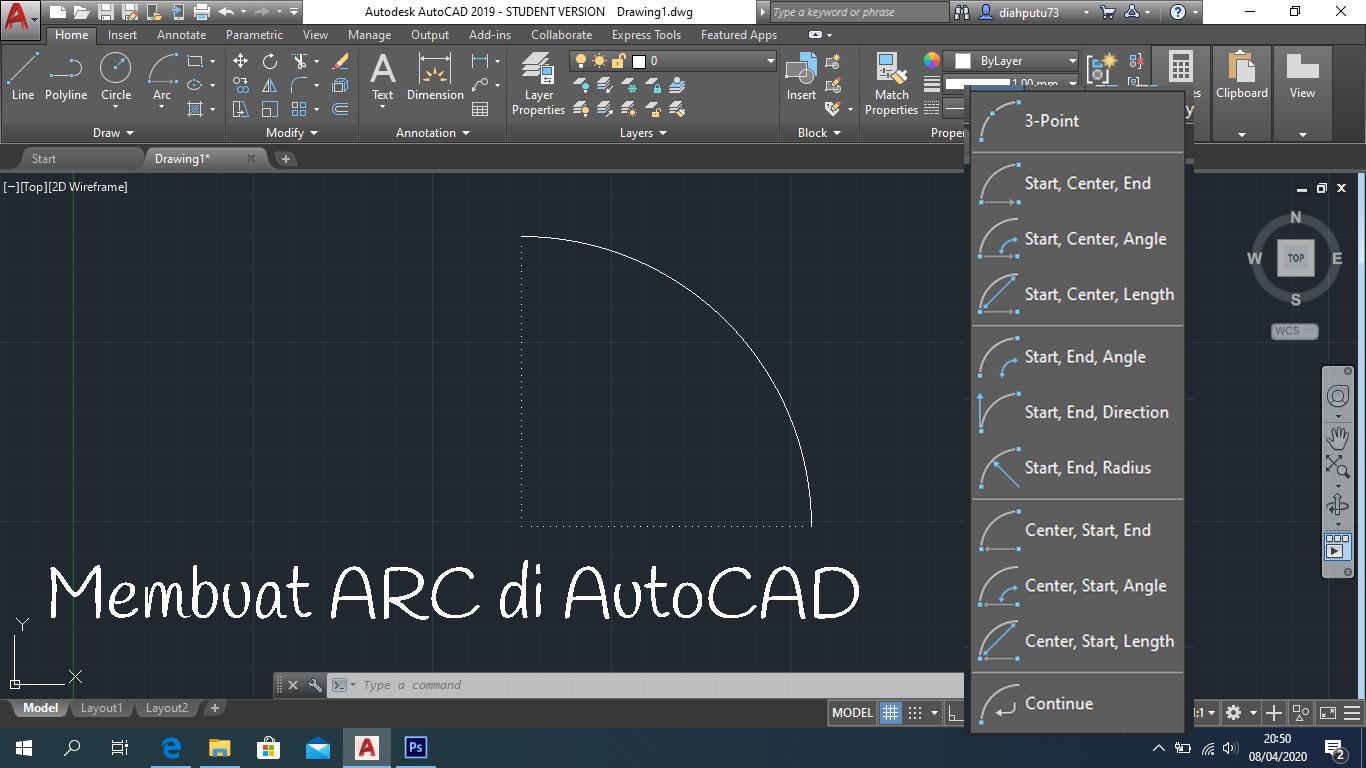1366x768 pixels.
Task: Toggle clean screen mode
Action: pos(1328,713)
